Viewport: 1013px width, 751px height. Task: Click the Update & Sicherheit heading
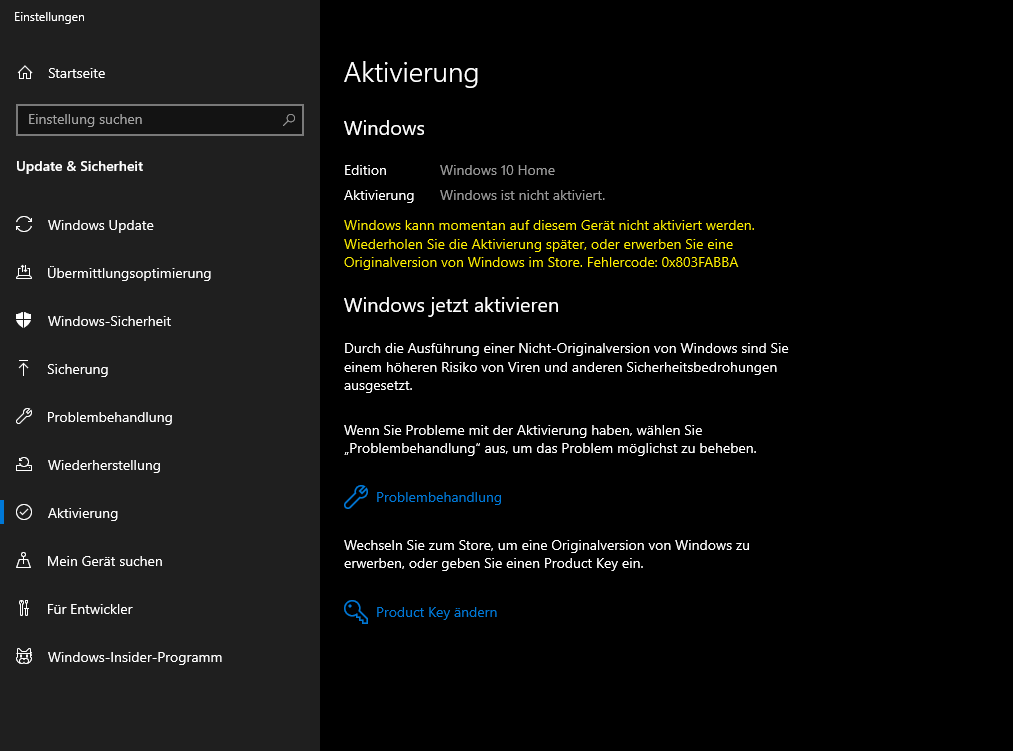pos(79,166)
